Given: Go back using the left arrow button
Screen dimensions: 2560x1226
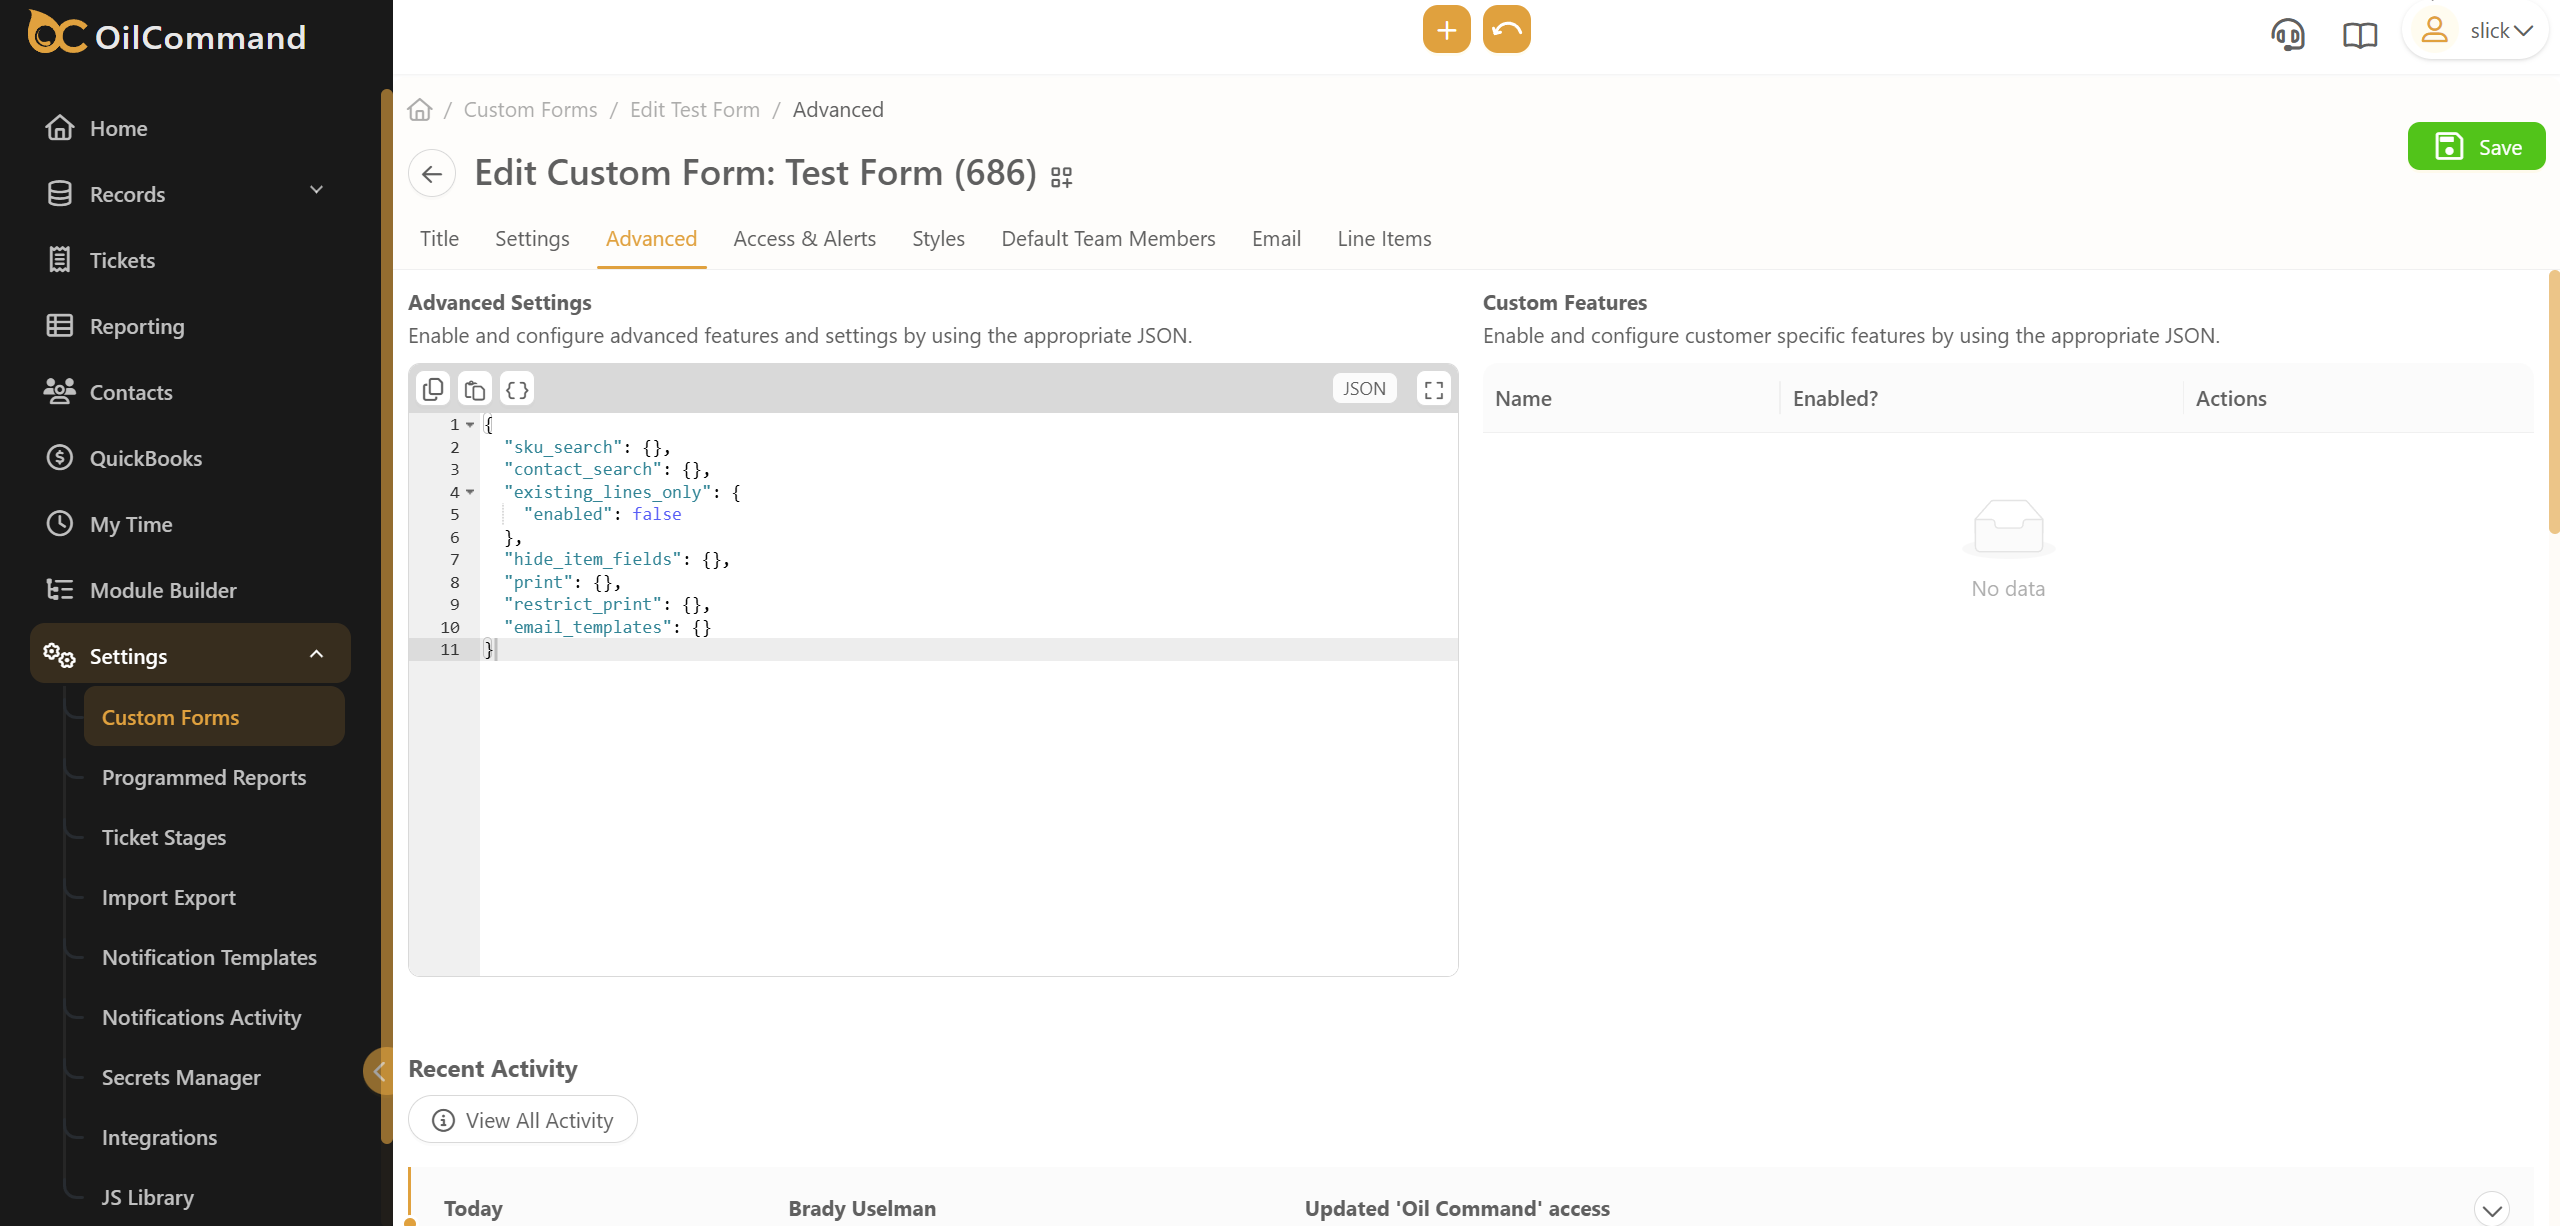Looking at the screenshot, I should click(x=432, y=174).
